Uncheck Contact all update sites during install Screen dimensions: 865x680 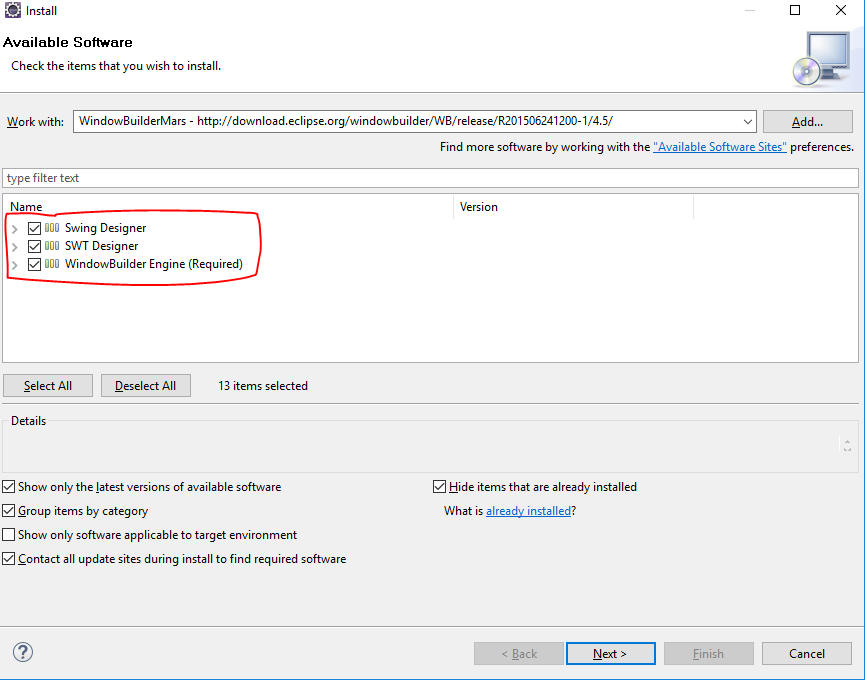pyautogui.click(x=9, y=558)
